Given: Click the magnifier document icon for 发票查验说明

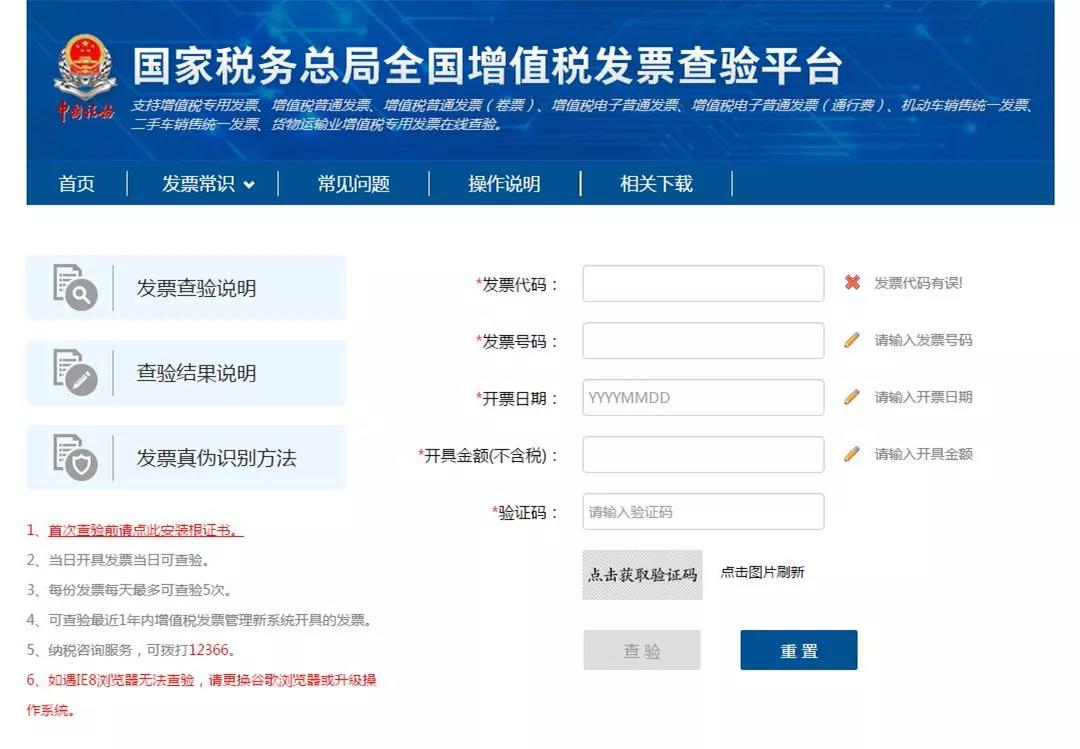Looking at the screenshot, I should pyautogui.click(x=75, y=287).
